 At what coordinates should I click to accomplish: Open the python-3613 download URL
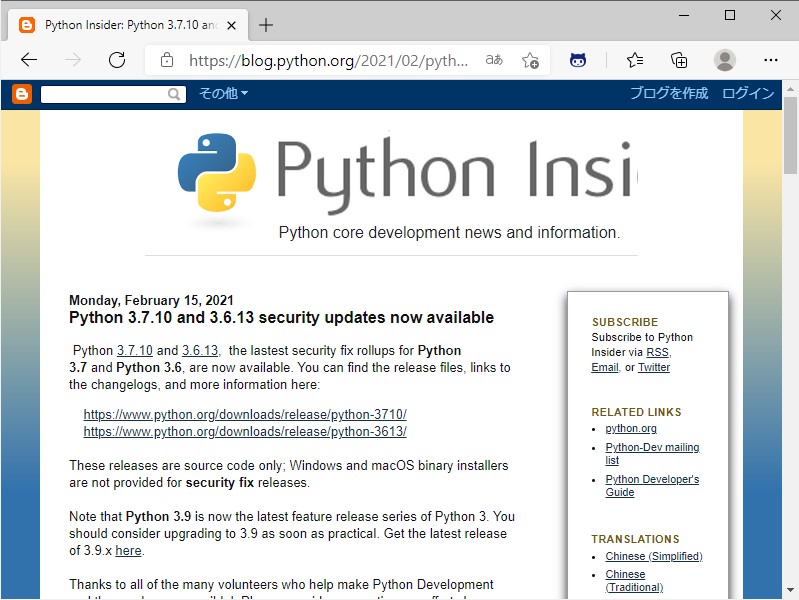point(245,432)
